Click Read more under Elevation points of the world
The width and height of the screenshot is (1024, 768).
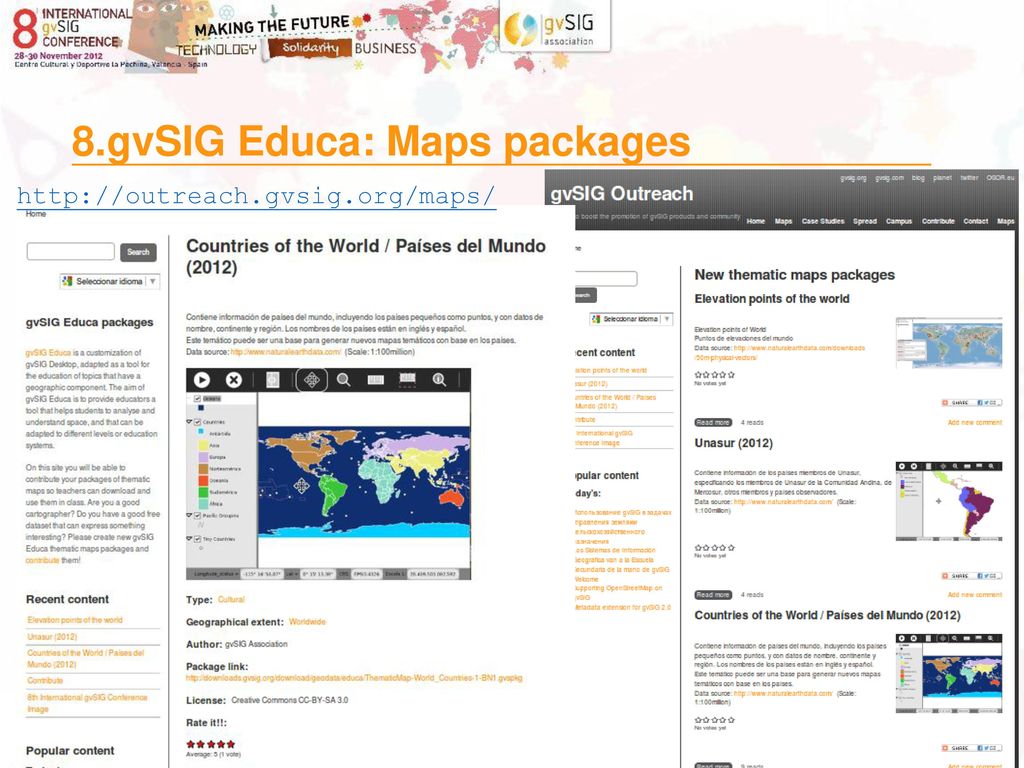coord(712,423)
